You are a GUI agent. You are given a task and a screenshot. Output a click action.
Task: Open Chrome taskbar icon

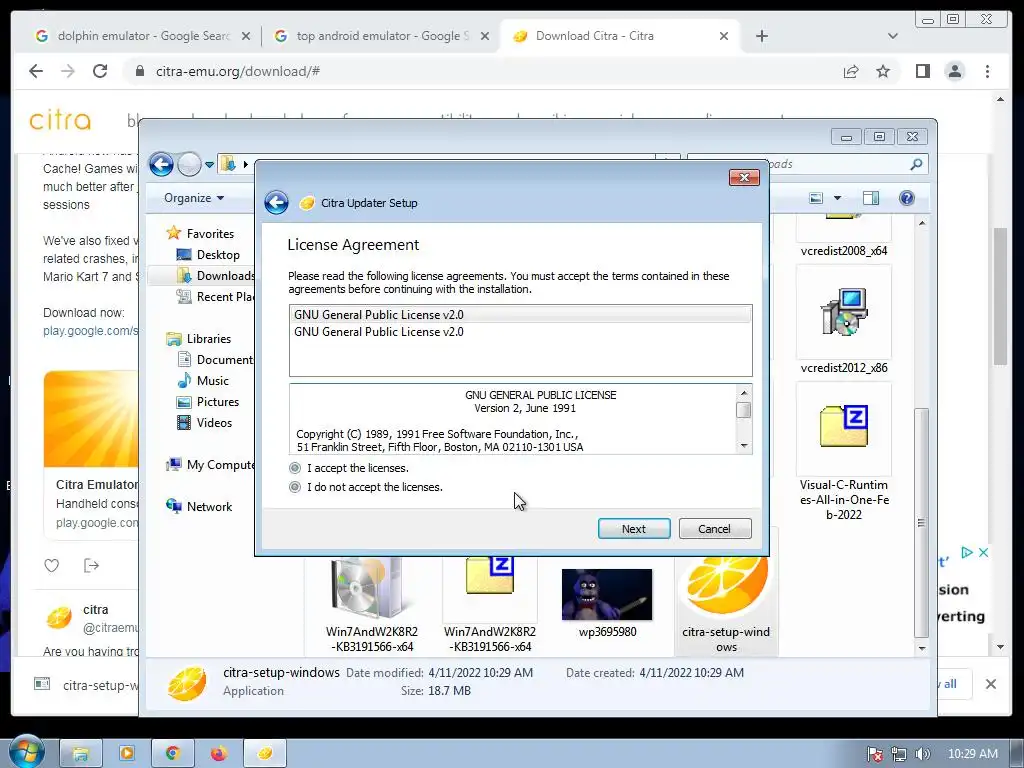tap(172, 754)
